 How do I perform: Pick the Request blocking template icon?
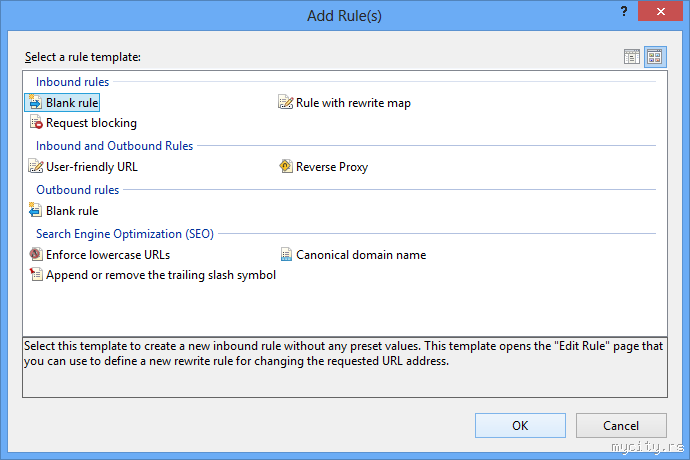[36, 123]
